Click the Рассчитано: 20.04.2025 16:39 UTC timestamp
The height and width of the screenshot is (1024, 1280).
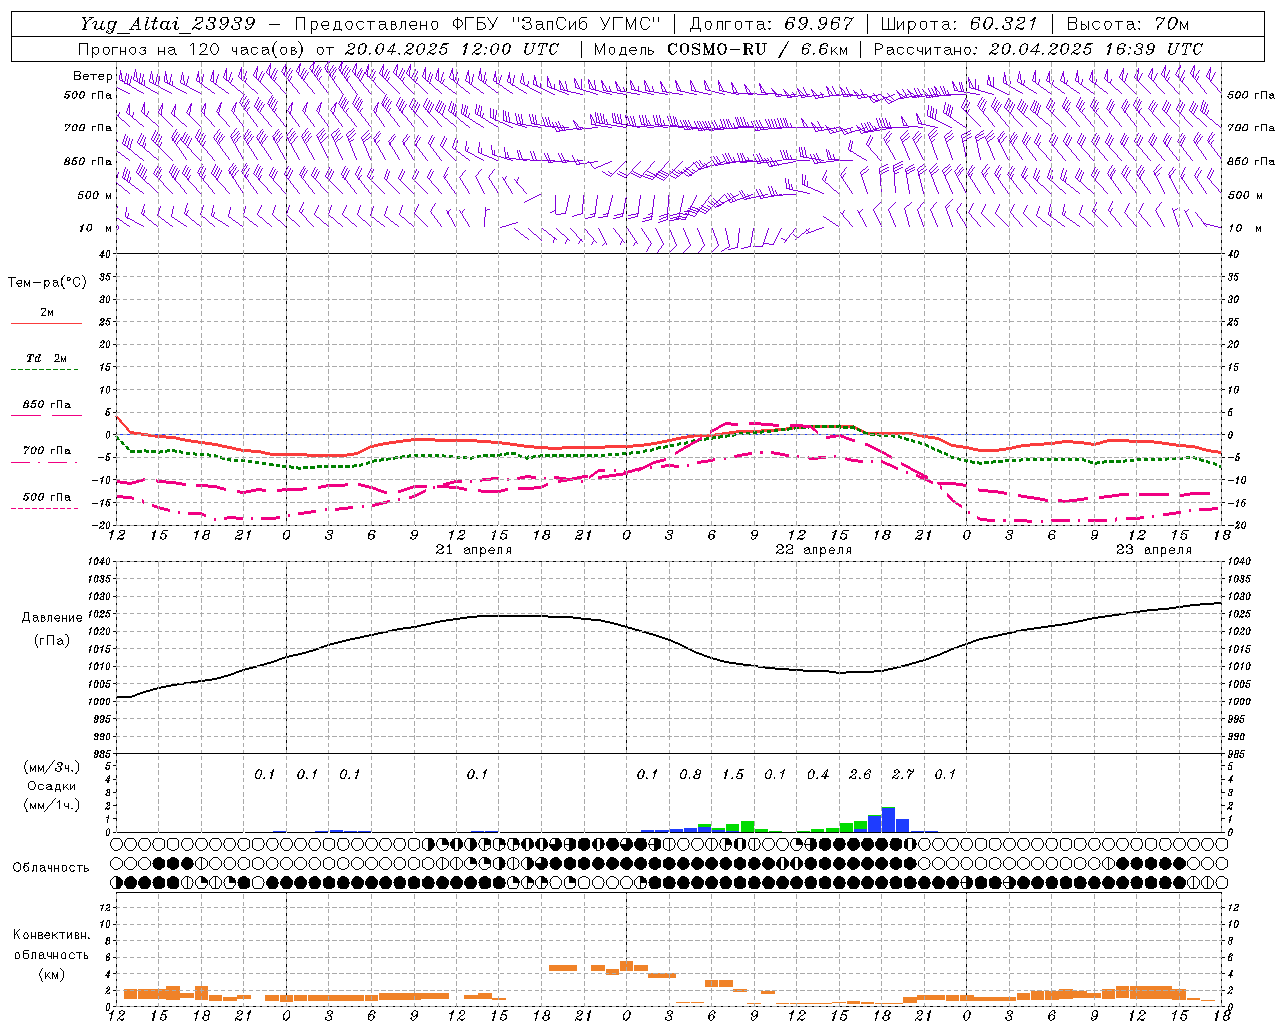pyautogui.click(x=1038, y=49)
